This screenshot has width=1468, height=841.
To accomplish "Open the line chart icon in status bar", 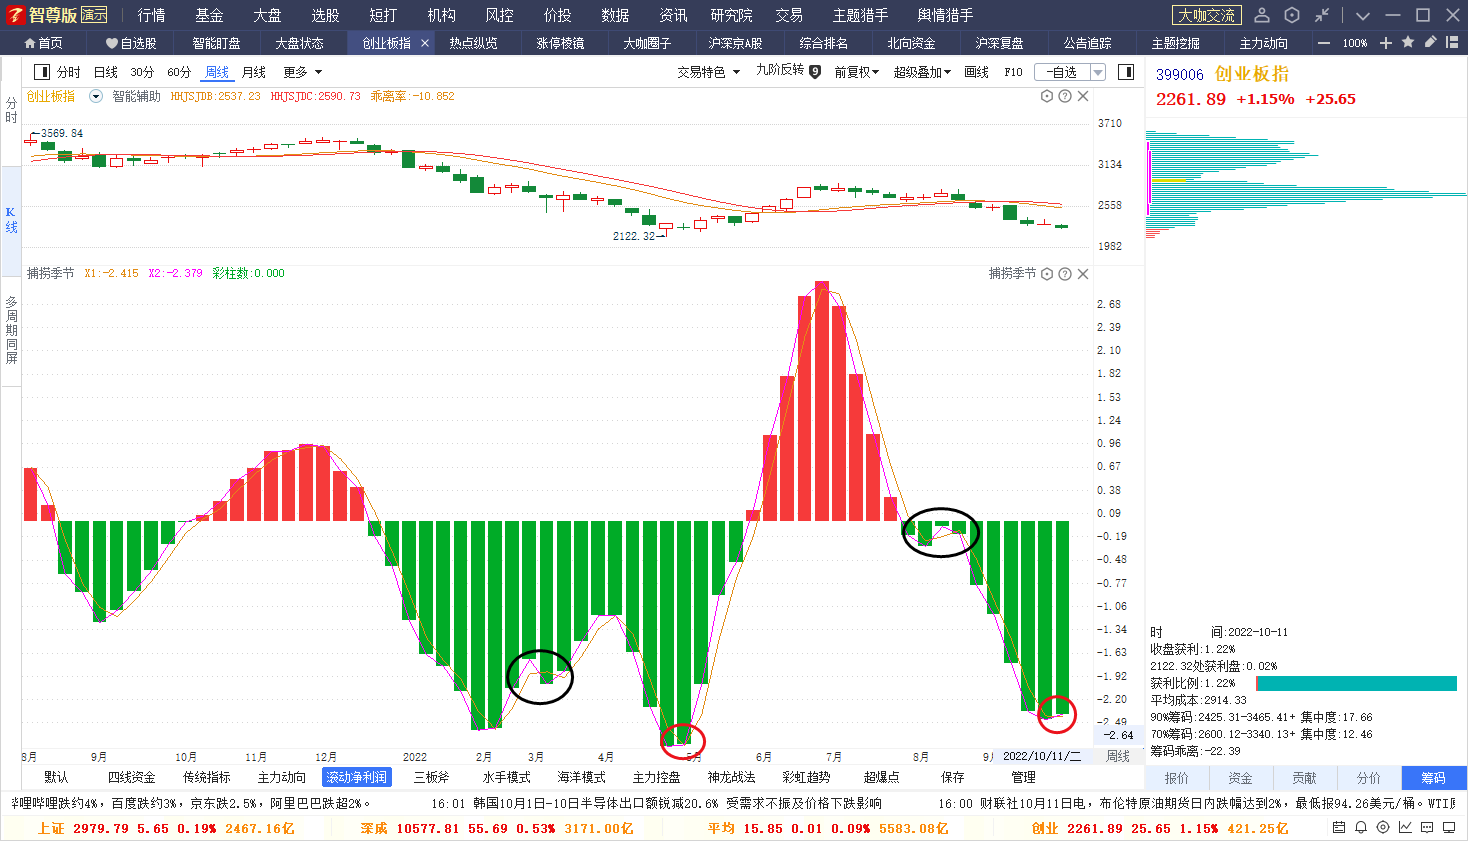I will [x=1405, y=828].
